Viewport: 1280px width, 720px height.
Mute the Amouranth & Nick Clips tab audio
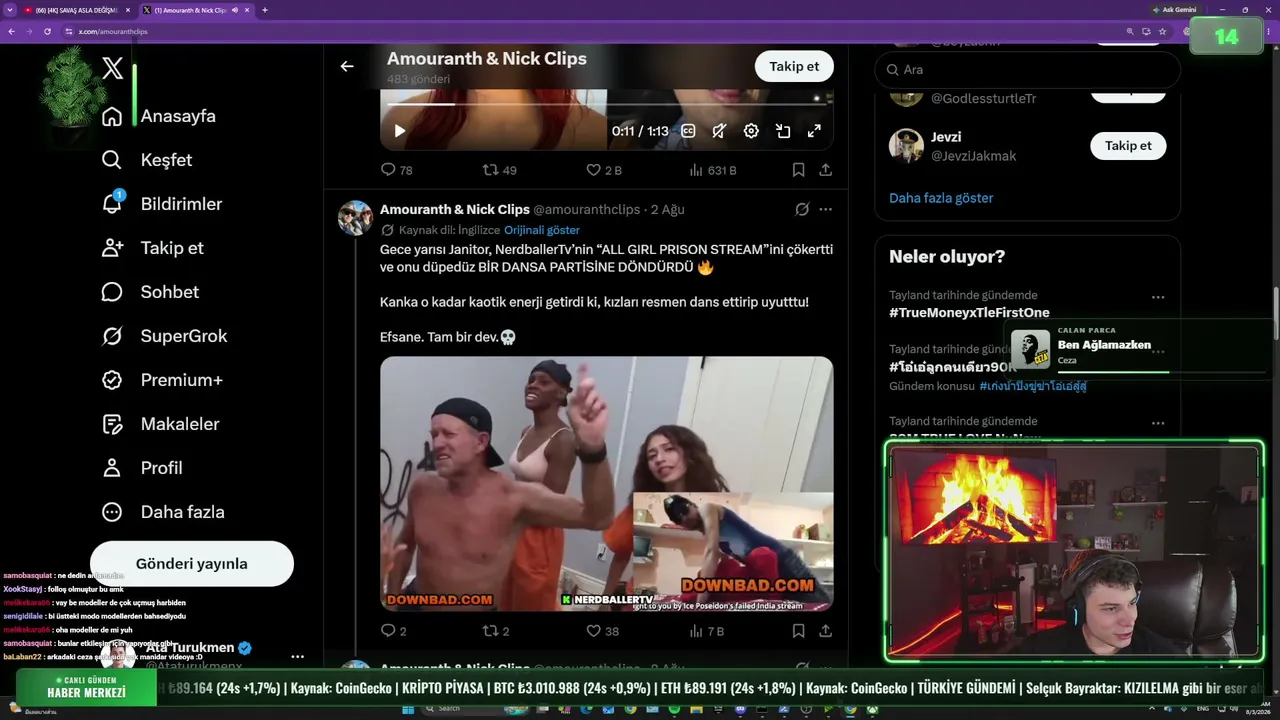(x=235, y=10)
